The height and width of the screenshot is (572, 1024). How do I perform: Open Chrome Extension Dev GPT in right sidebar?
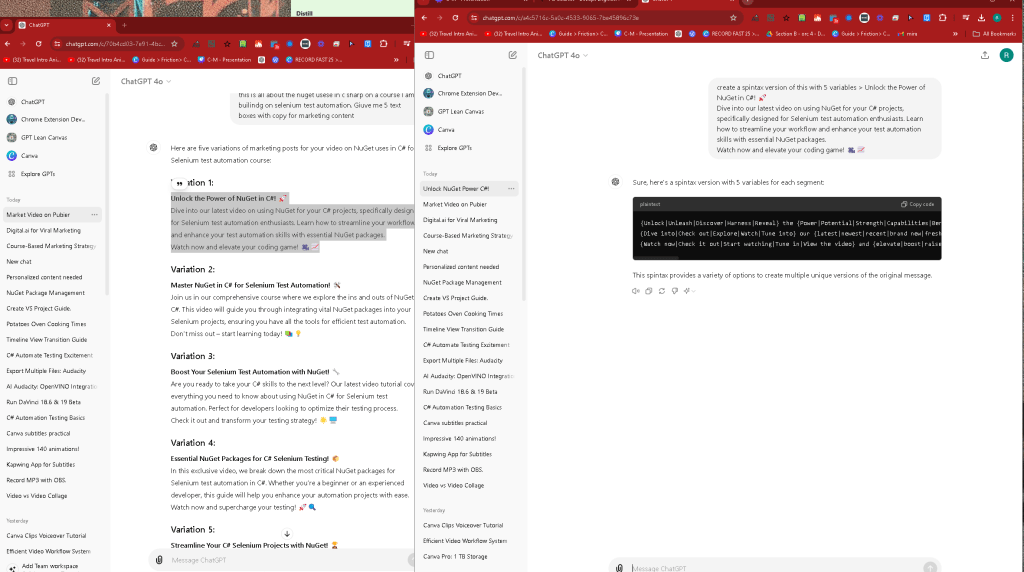[x=470, y=93]
